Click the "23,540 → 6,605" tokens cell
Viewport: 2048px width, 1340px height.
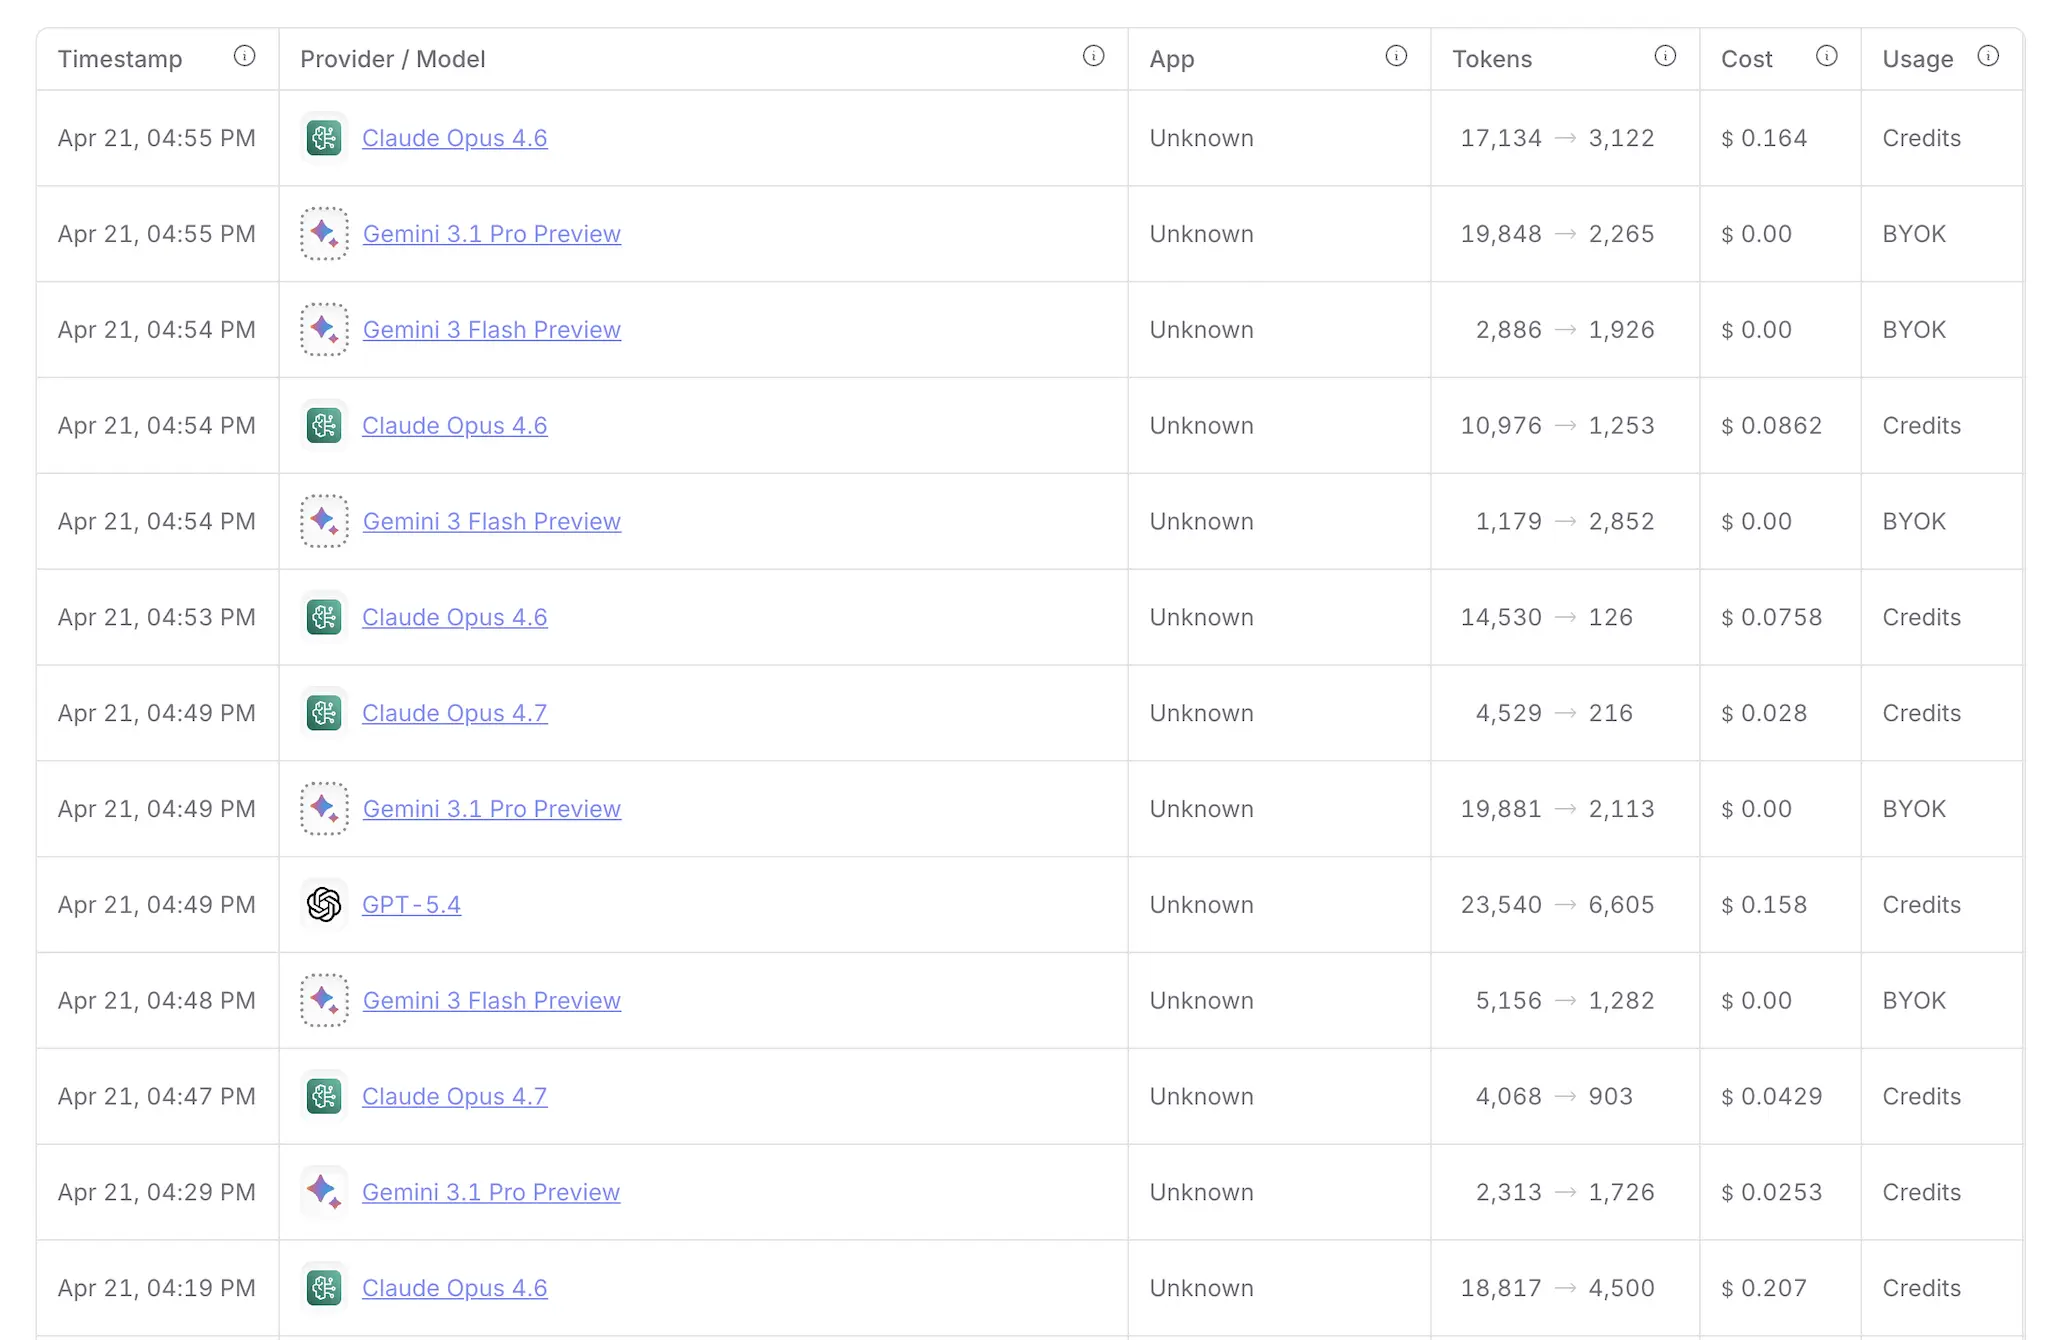1557,905
